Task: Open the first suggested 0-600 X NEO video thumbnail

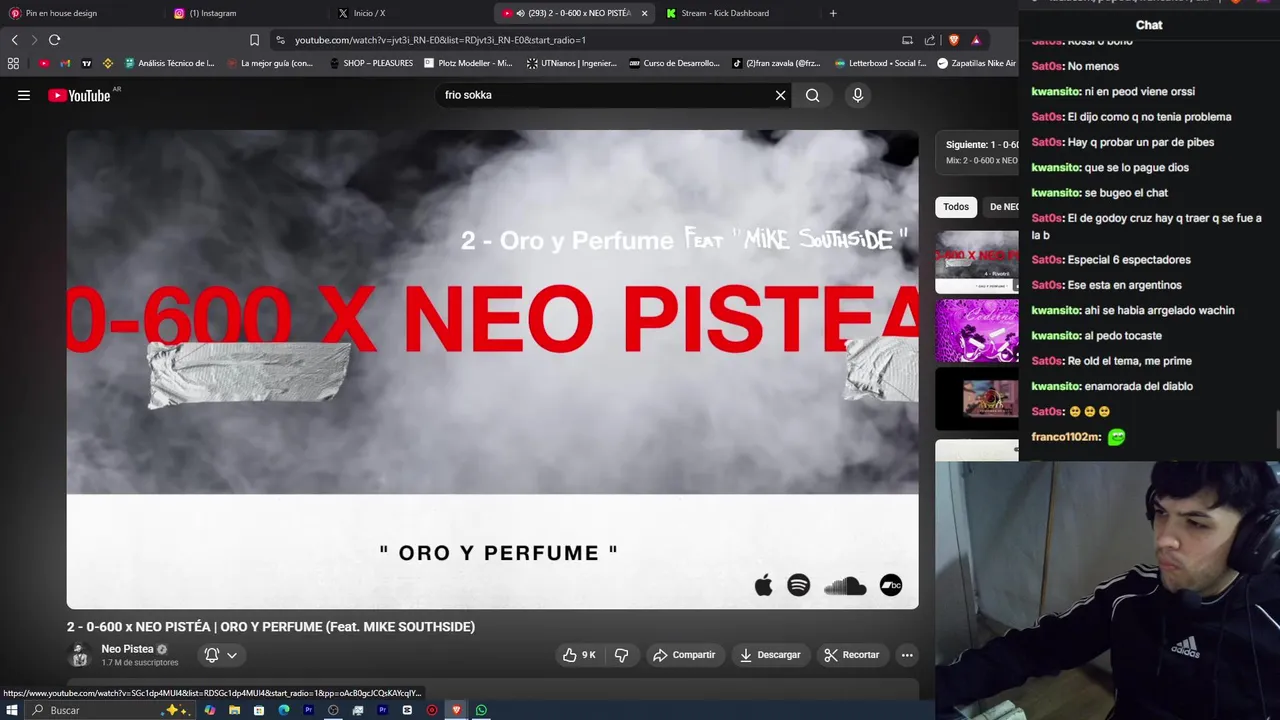Action: [x=977, y=262]
